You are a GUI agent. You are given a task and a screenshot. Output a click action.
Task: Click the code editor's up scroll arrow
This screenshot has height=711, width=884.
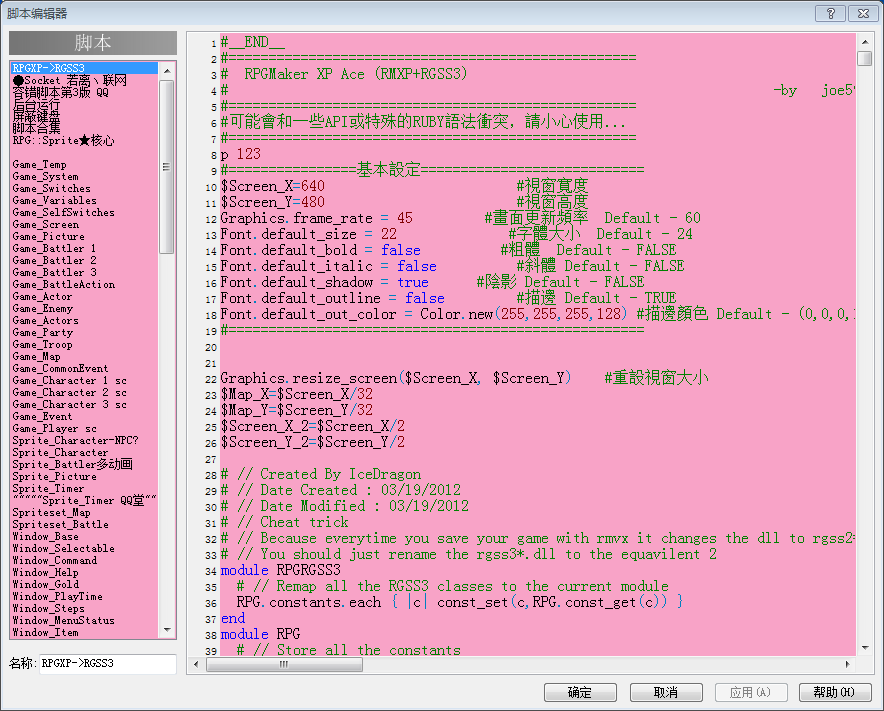[865, 42]
